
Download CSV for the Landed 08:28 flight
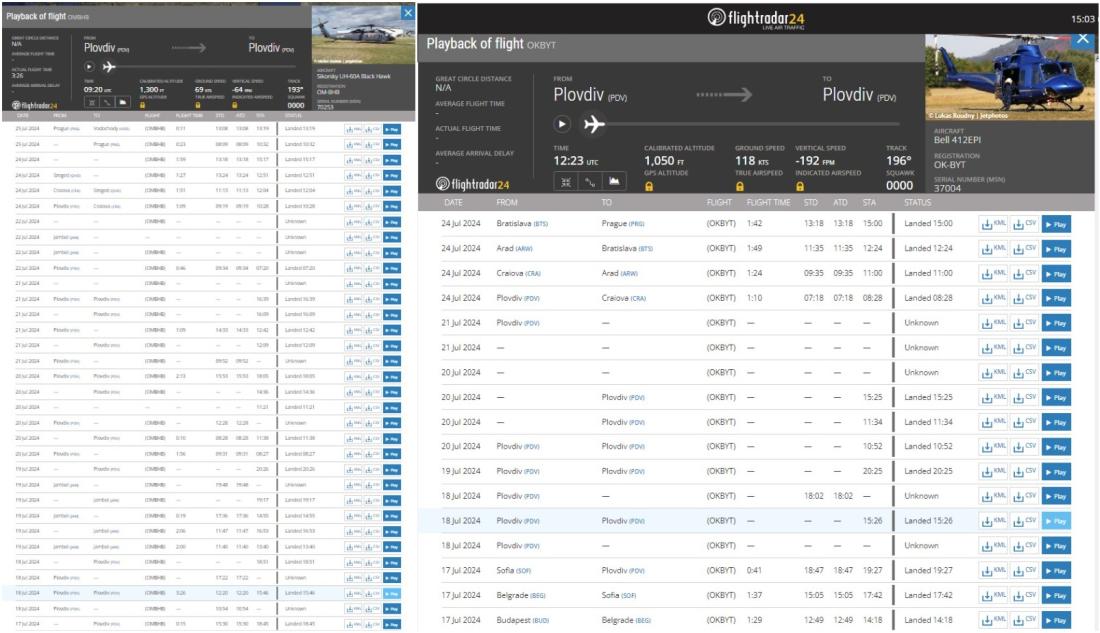coord(1024,298)
